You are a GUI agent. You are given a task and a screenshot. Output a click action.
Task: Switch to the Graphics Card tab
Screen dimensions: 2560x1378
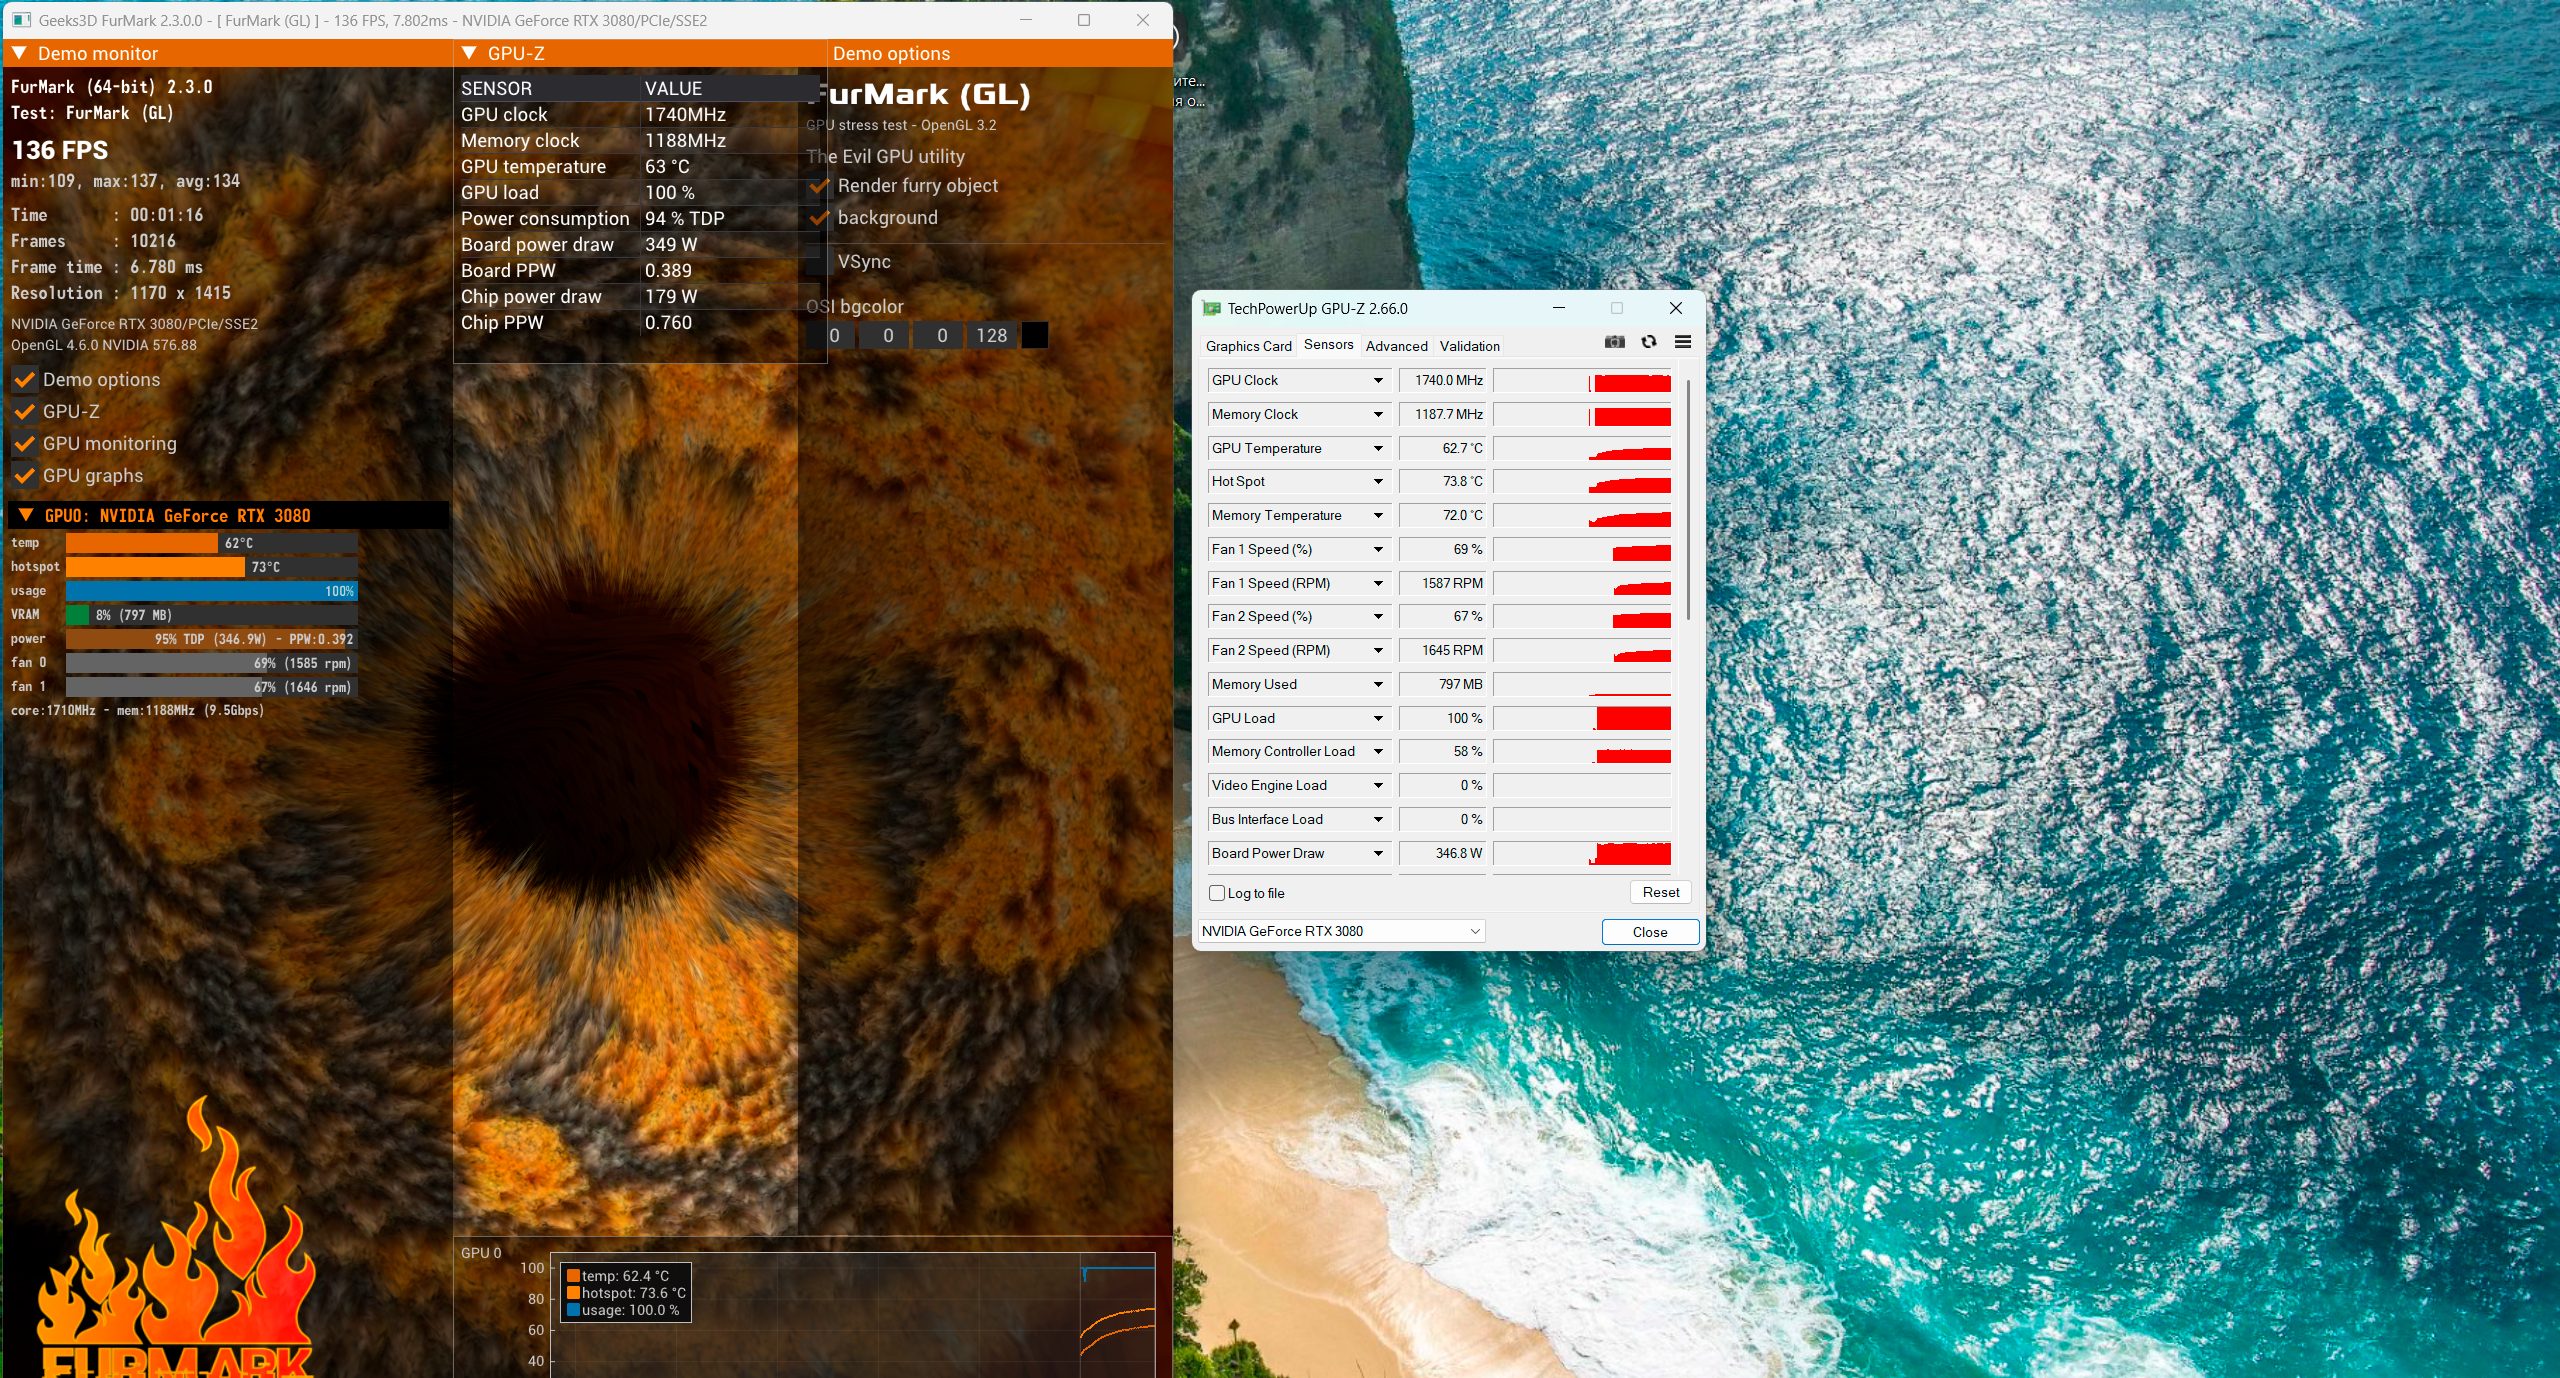1248,346
